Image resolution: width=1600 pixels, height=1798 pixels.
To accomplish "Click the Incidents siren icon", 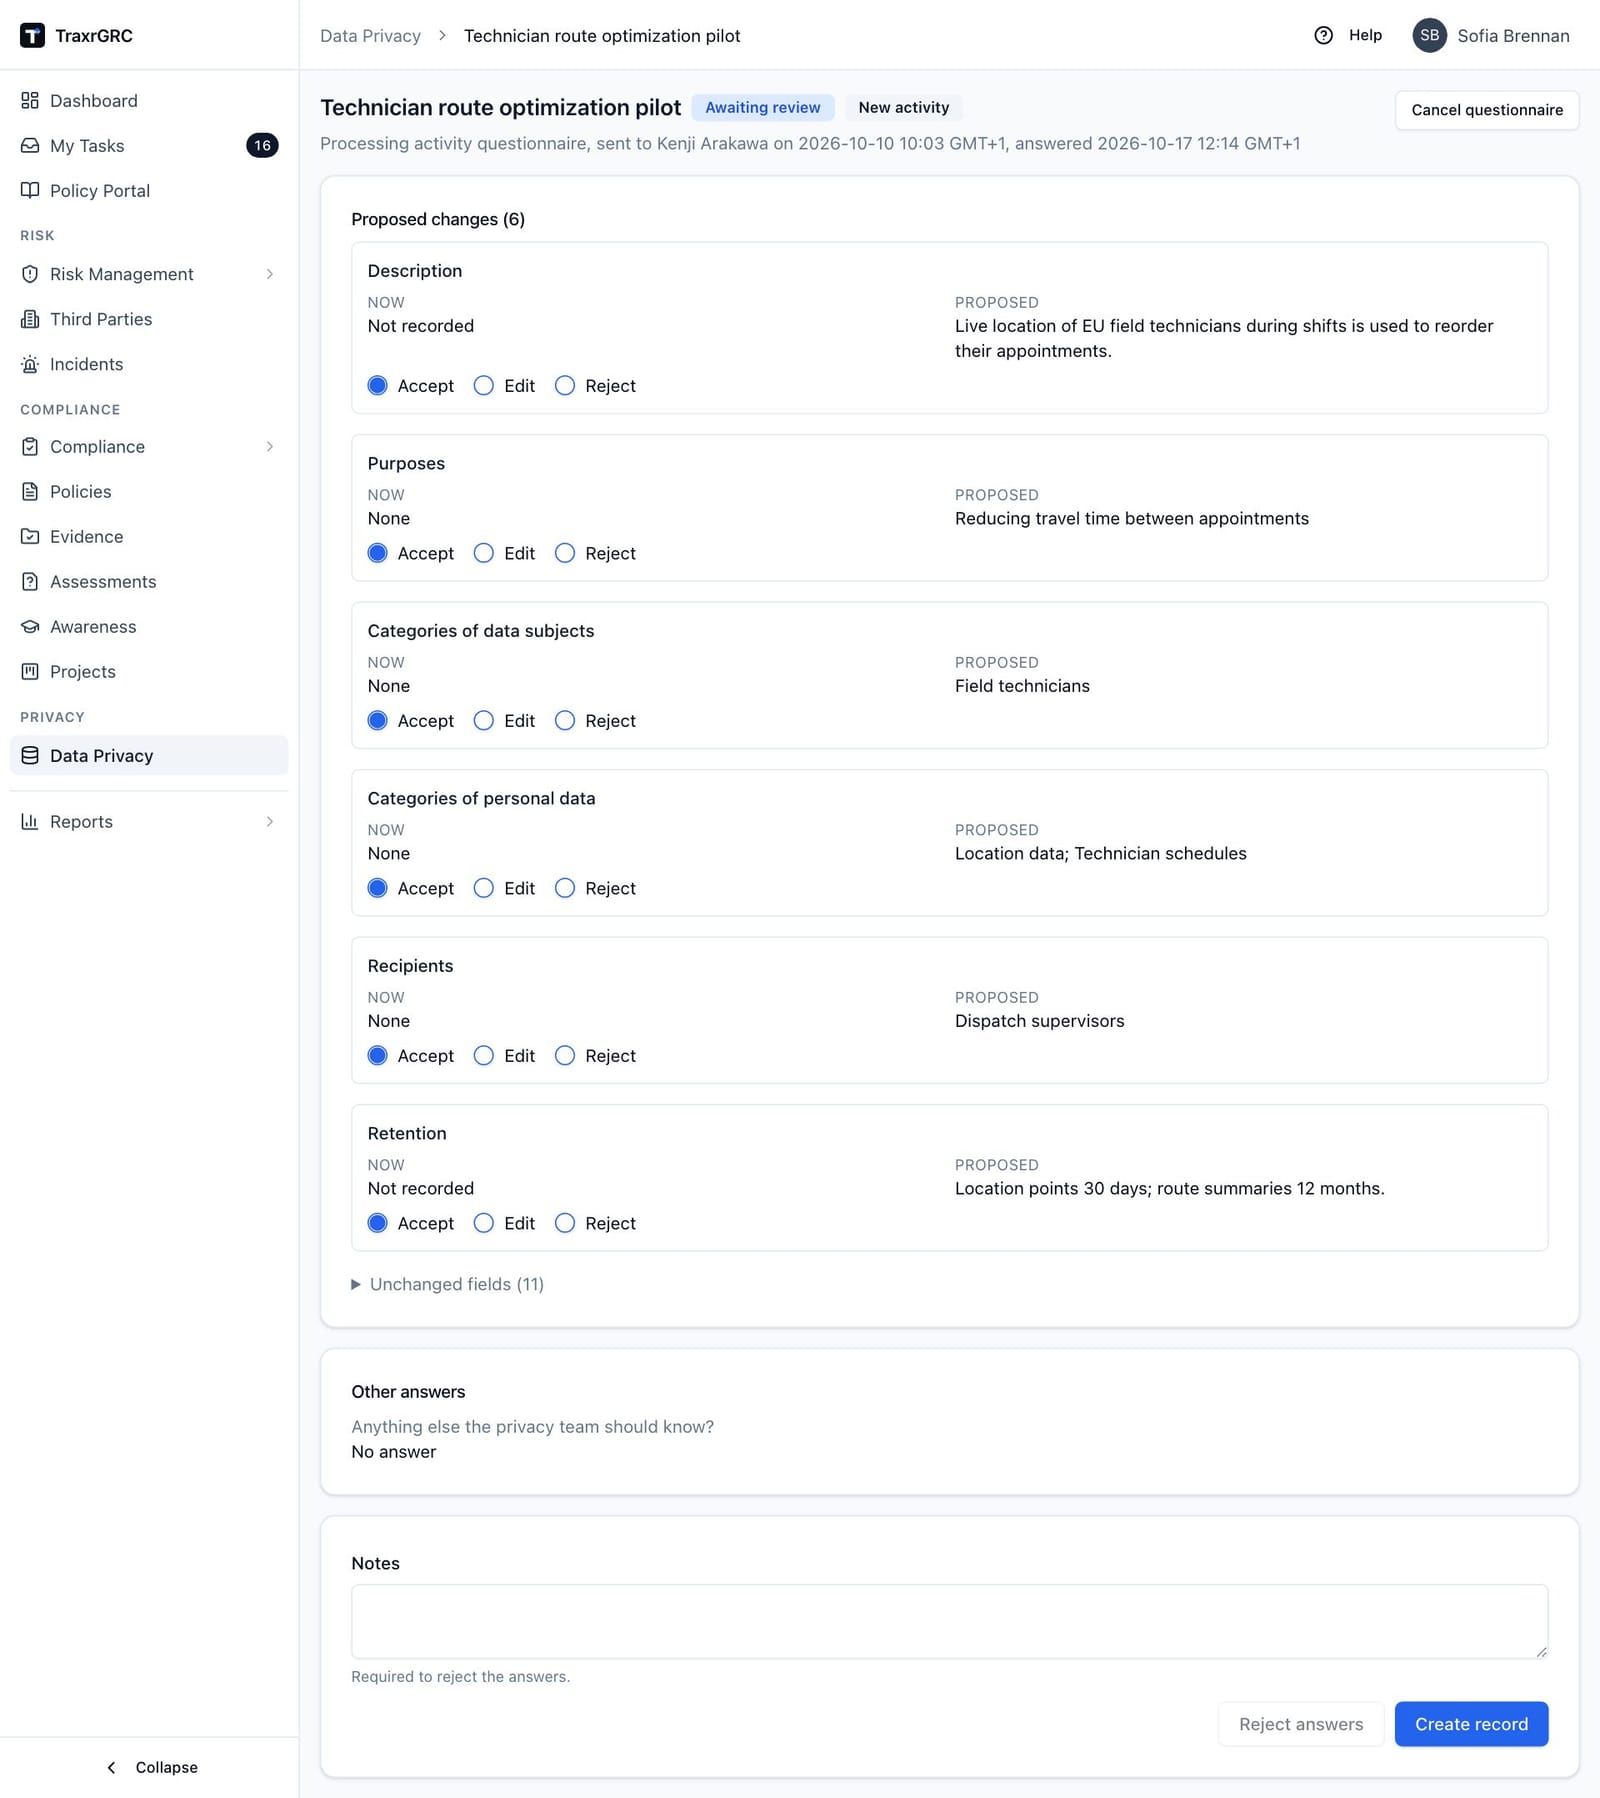I will click(30, 364).
